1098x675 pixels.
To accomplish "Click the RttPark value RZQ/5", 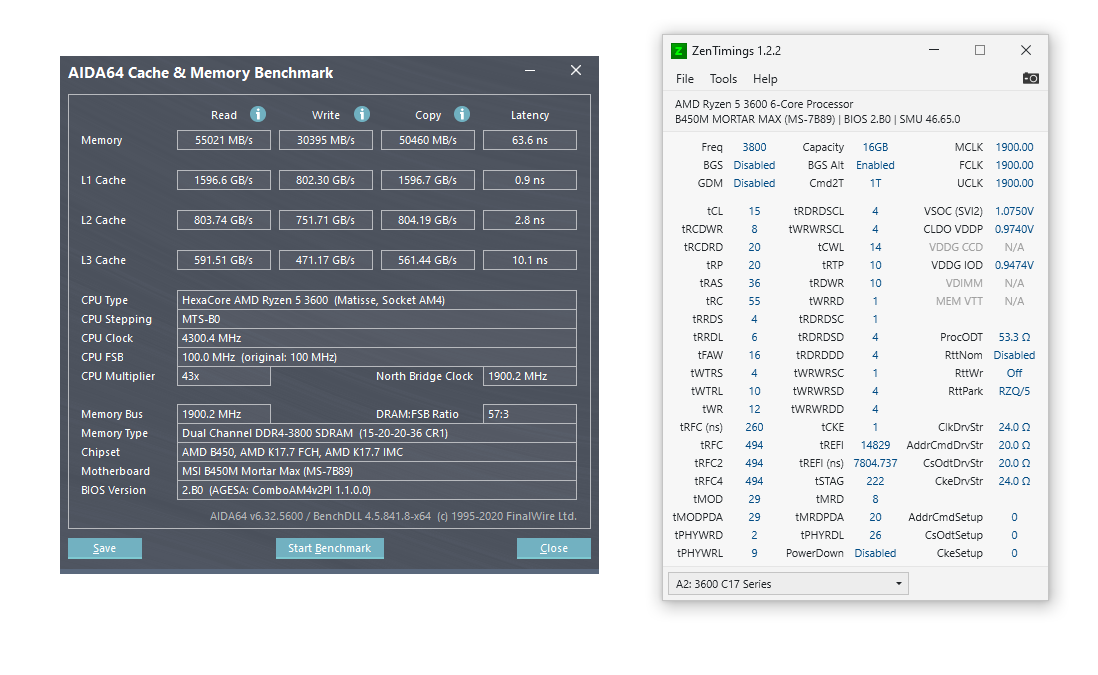I will (1014, 391).
